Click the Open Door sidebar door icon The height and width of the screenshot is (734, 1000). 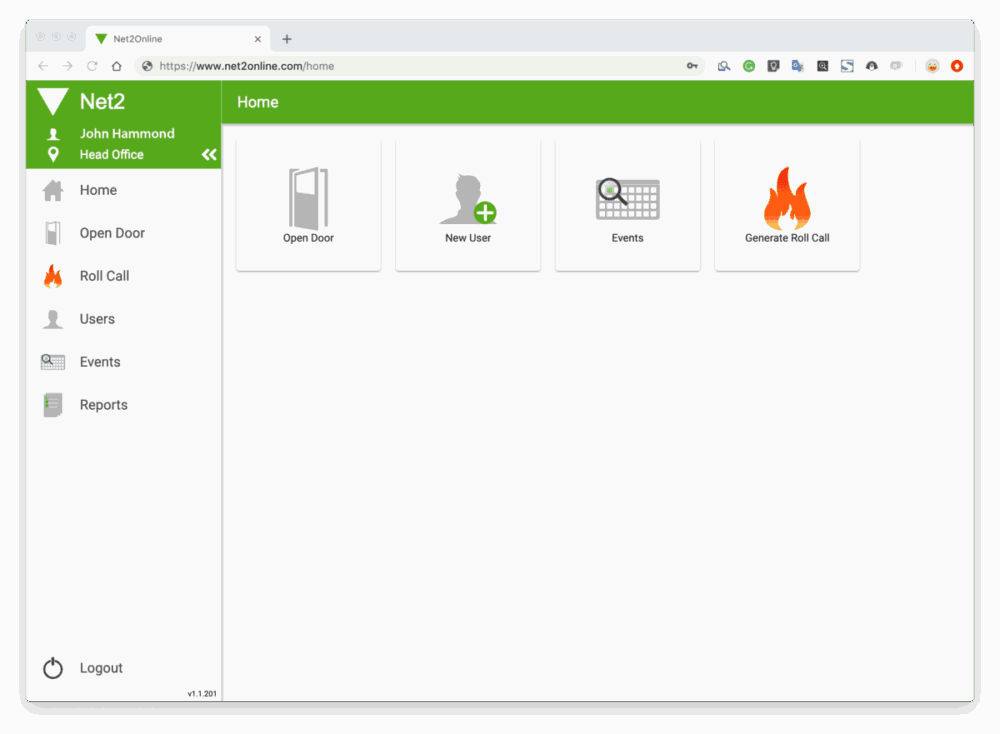(53, 233)
